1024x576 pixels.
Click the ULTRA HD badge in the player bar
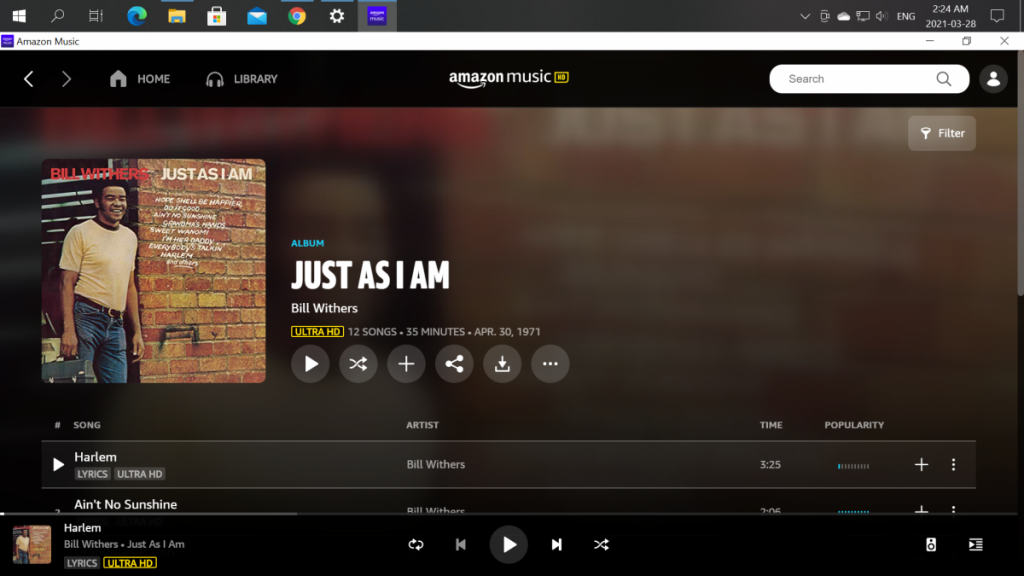130,563
